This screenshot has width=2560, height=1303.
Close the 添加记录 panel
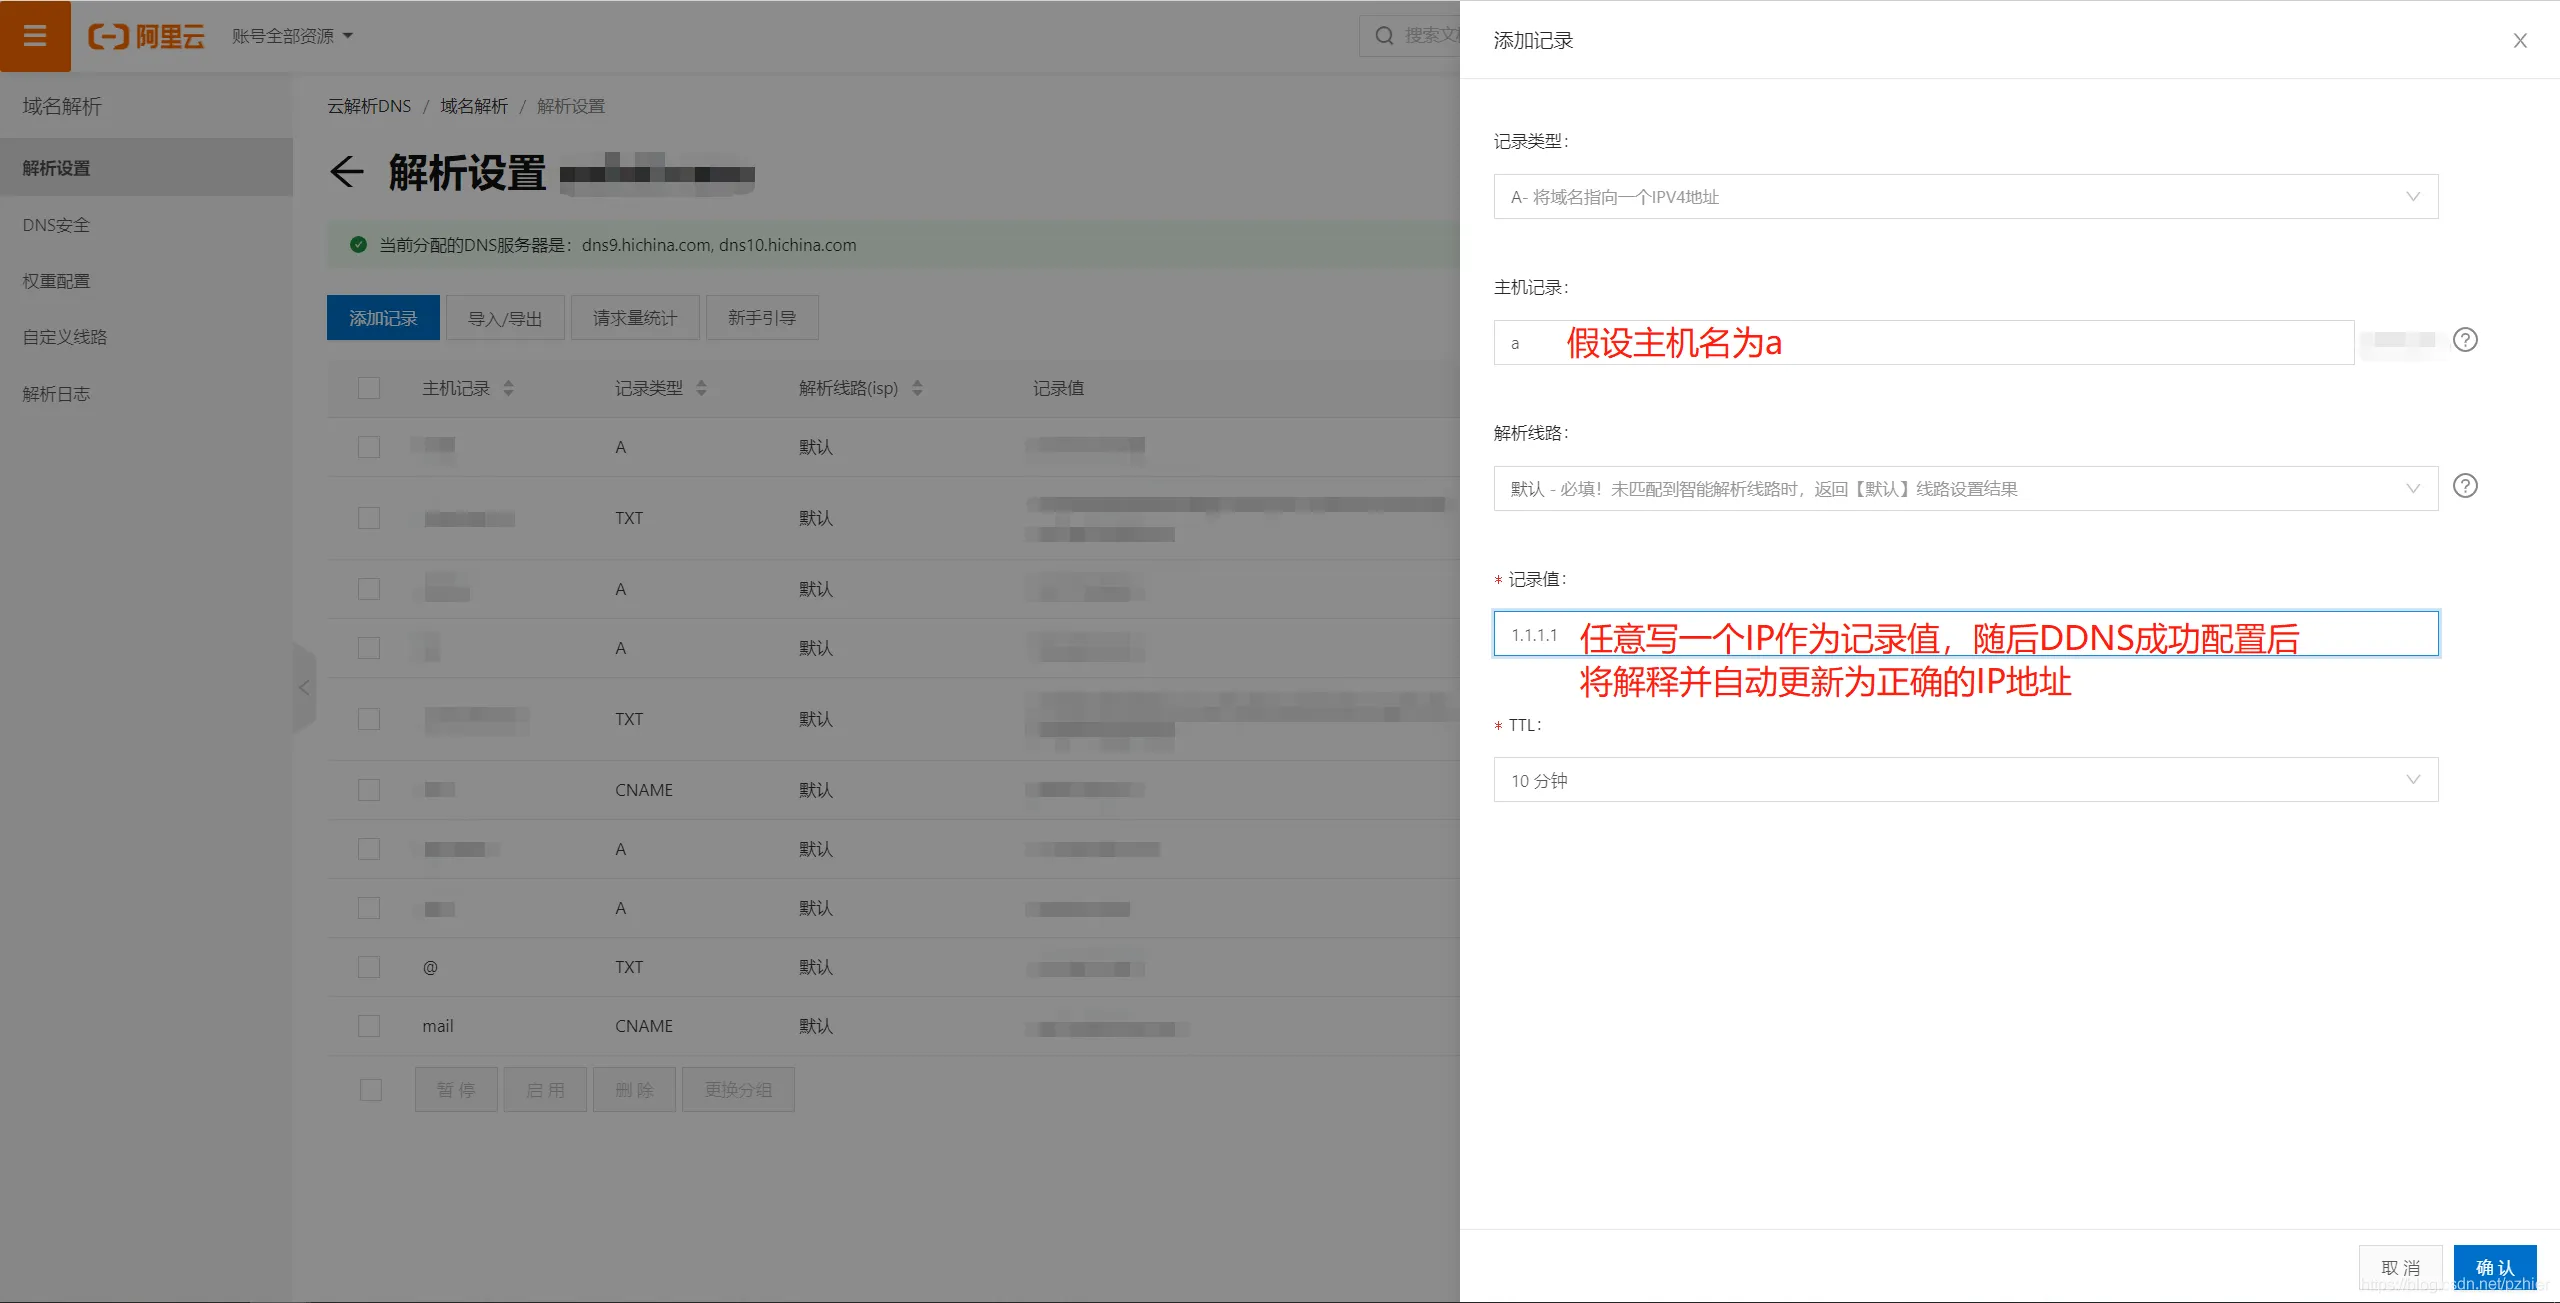2520,40
